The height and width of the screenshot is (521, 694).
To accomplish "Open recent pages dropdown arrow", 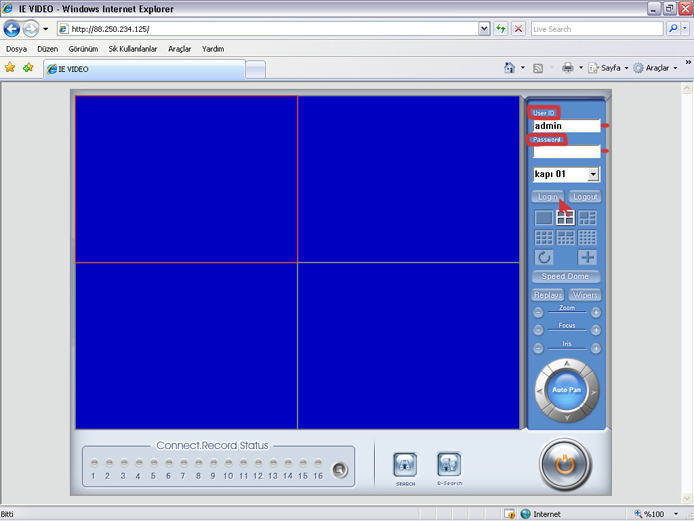I will coord(46,29).
